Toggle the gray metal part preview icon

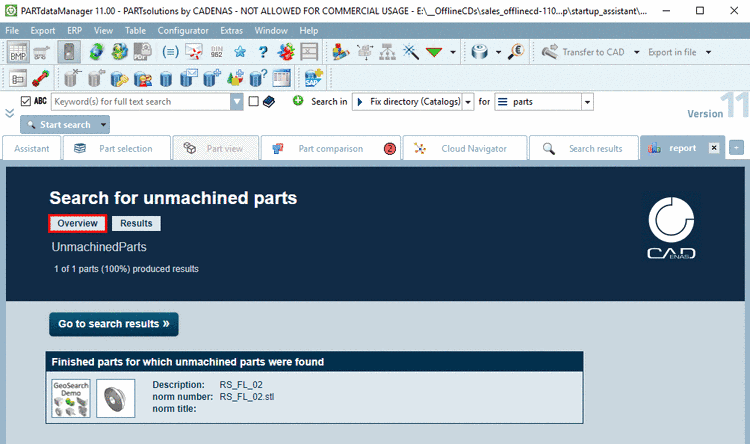click(x=69, y=52)
